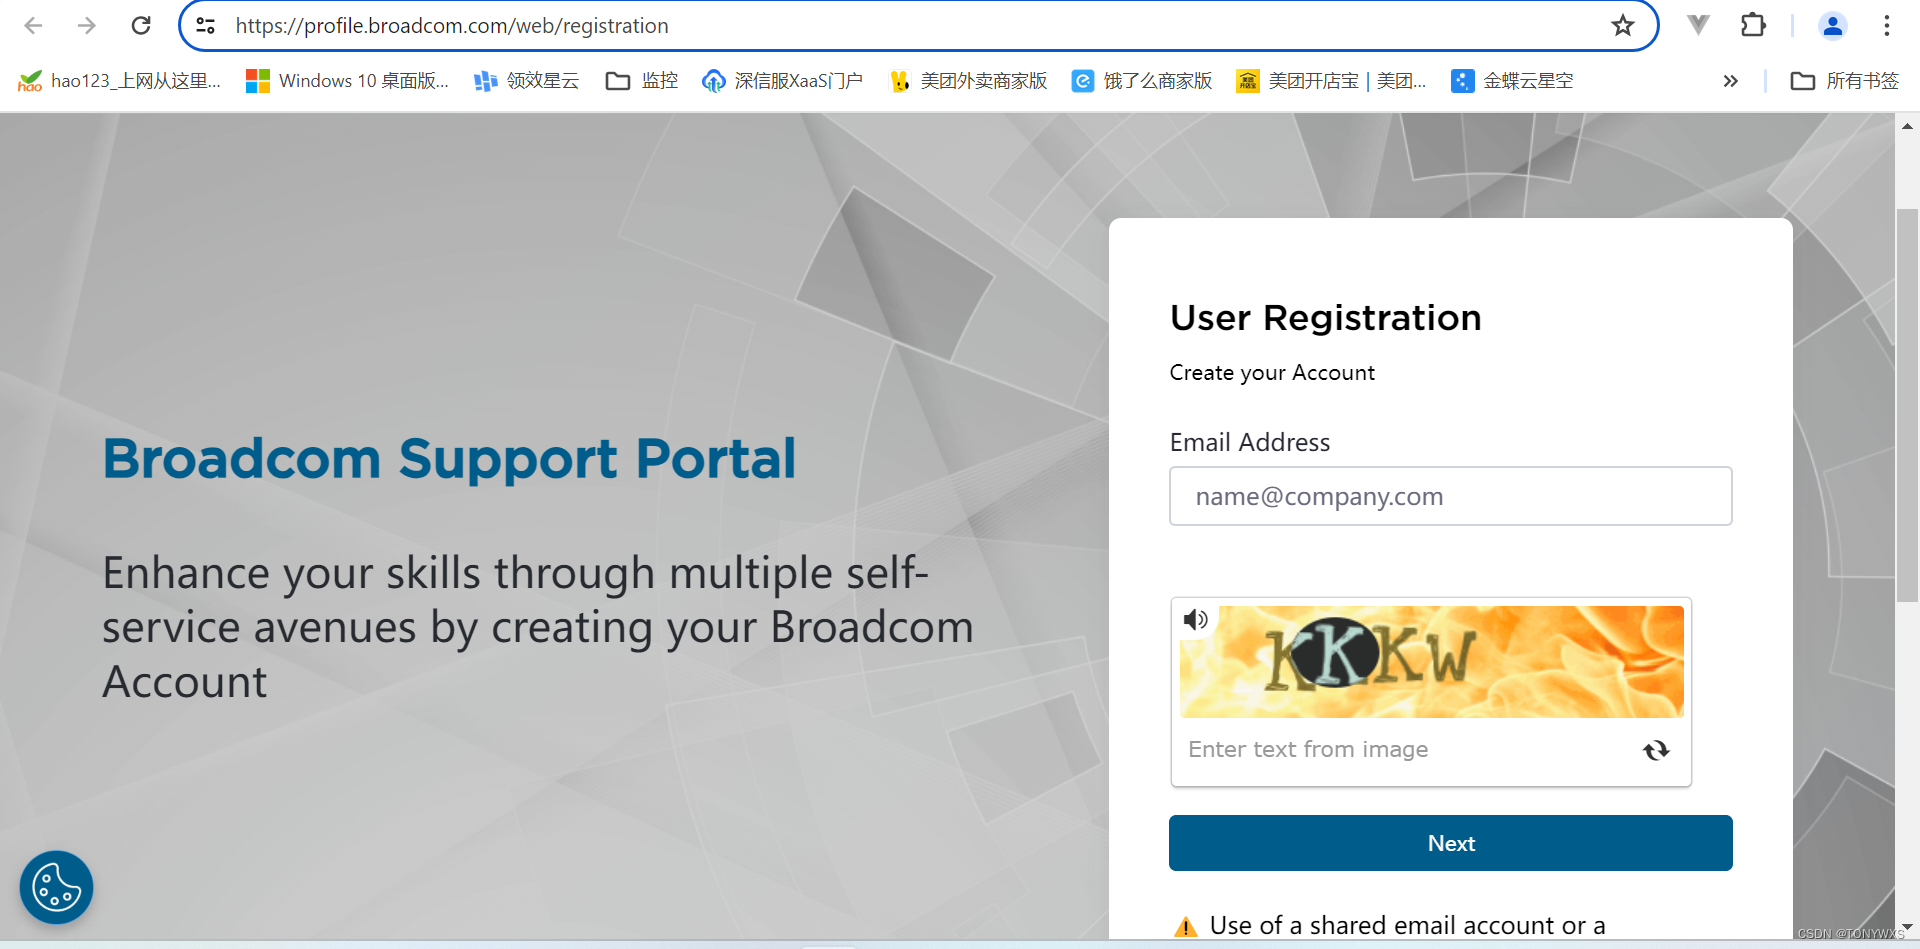
Task: Click the Next button
Action: coord(1450,843)
